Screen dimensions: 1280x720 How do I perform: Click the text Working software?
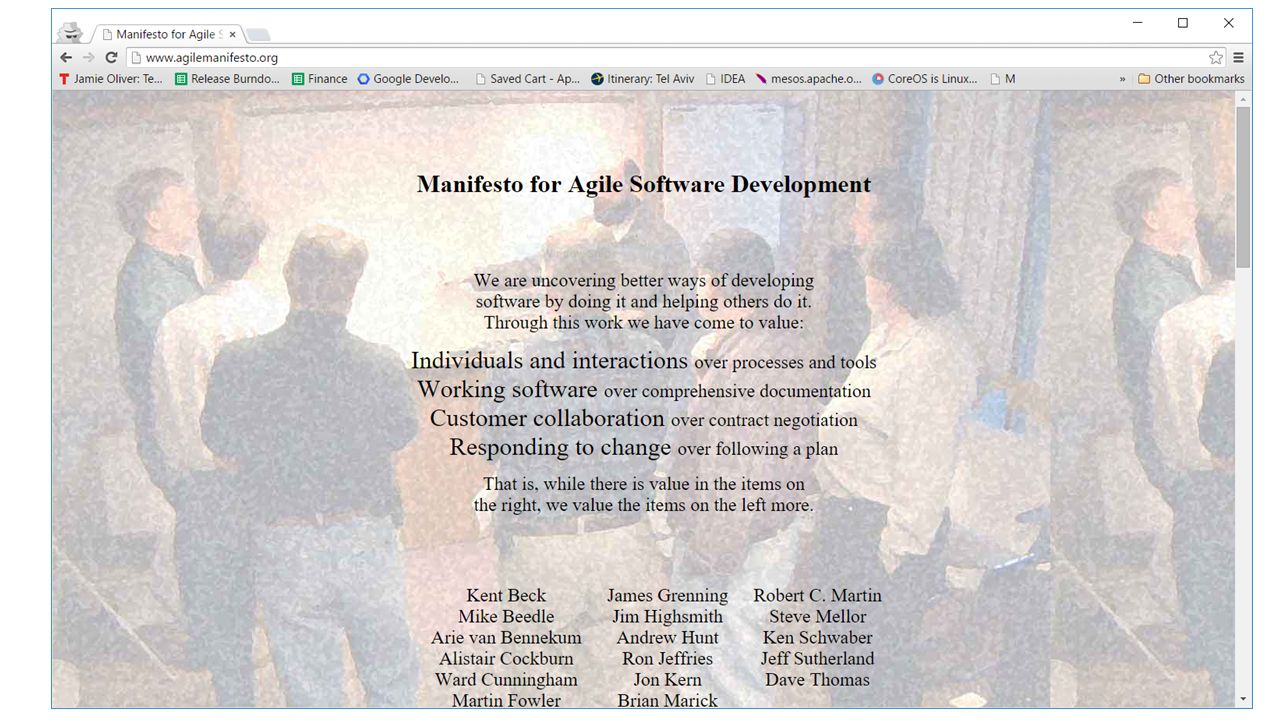[507, 389]
